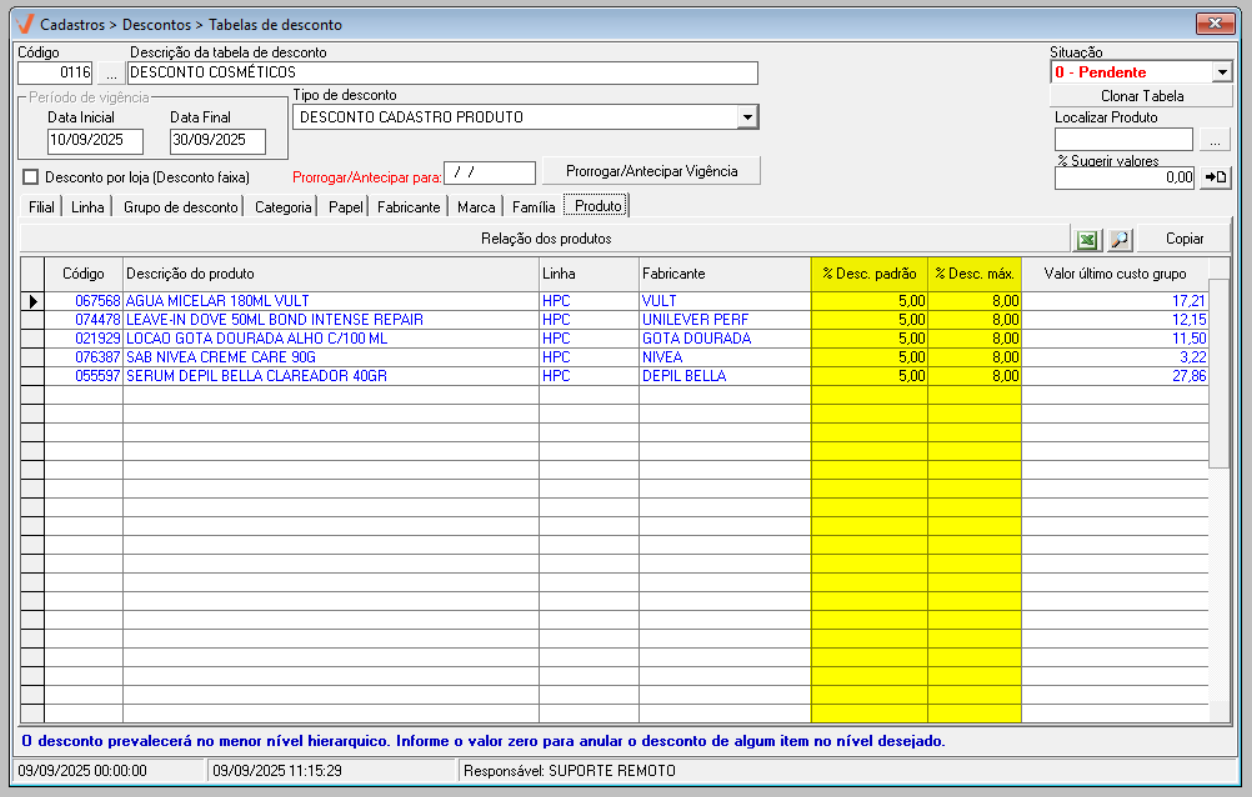
Task: Select the row pointer of AGUA MICELAR
Action: [x=32, y=301]
